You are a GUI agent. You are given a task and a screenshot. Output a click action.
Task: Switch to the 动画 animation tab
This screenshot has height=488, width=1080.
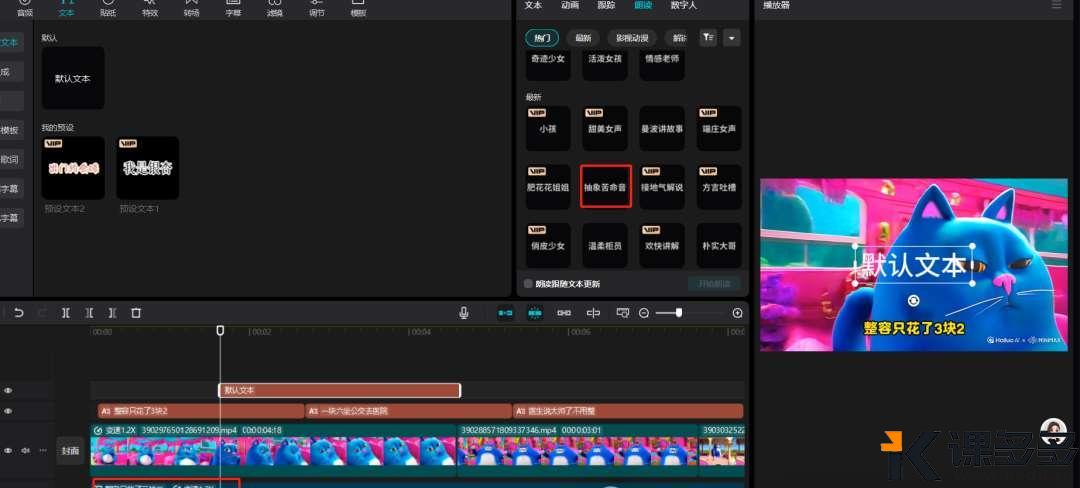(570, 6)
